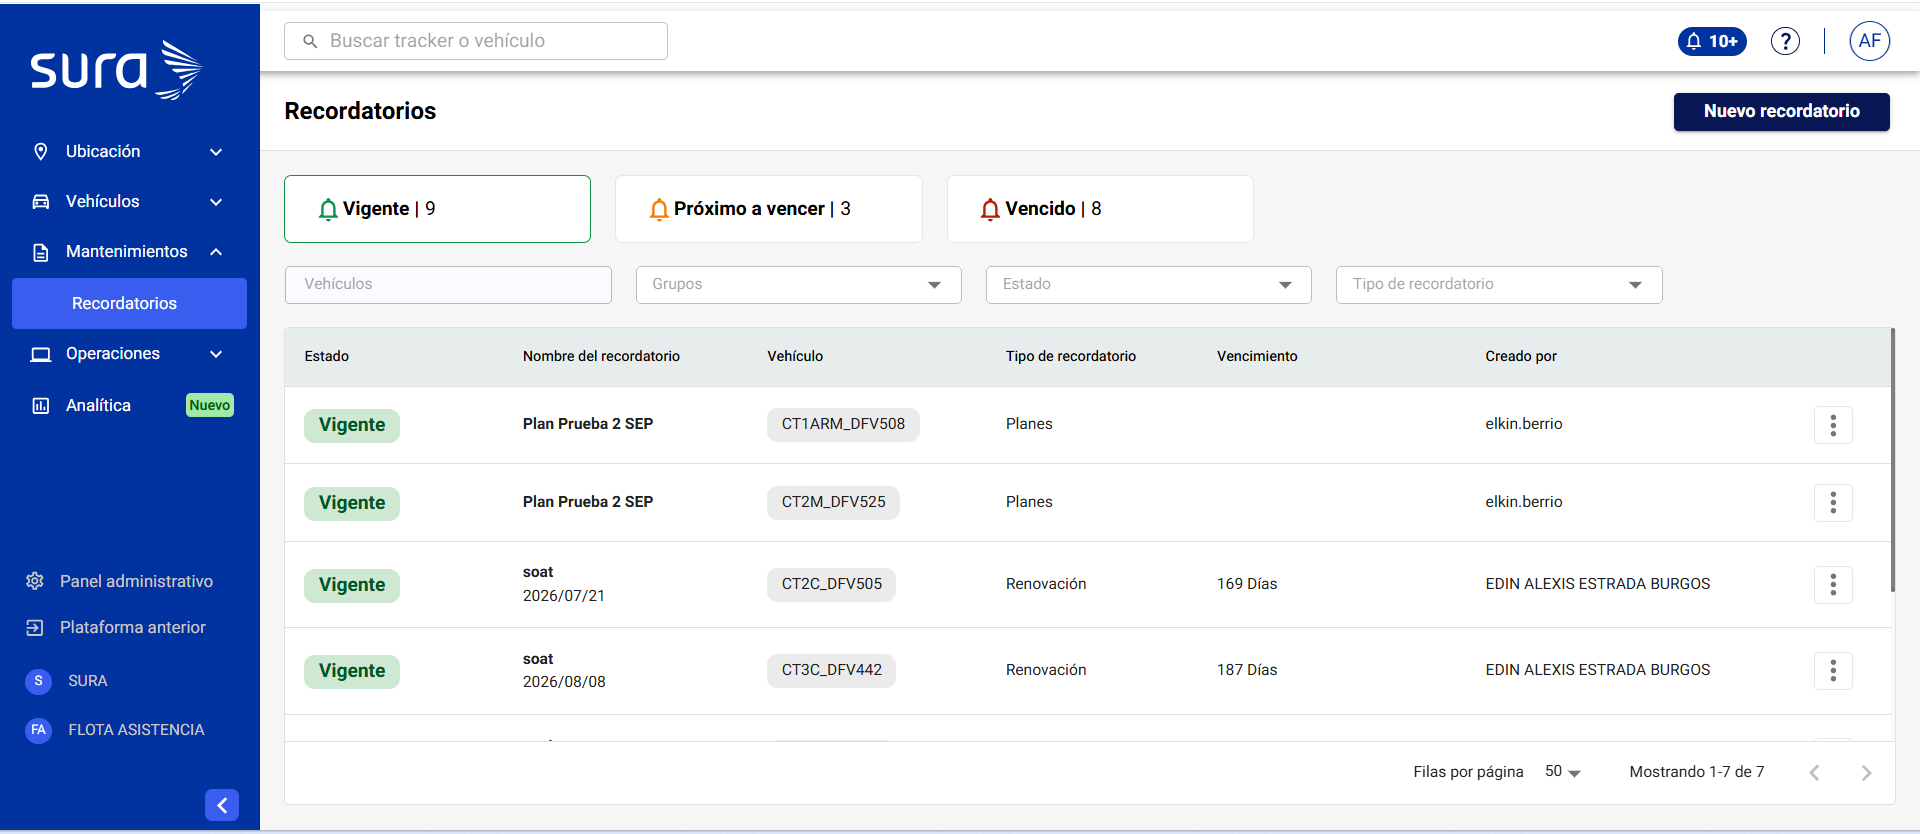Click the Analítica chart icon
The image size is (1920, 834).
coord(41,405)
